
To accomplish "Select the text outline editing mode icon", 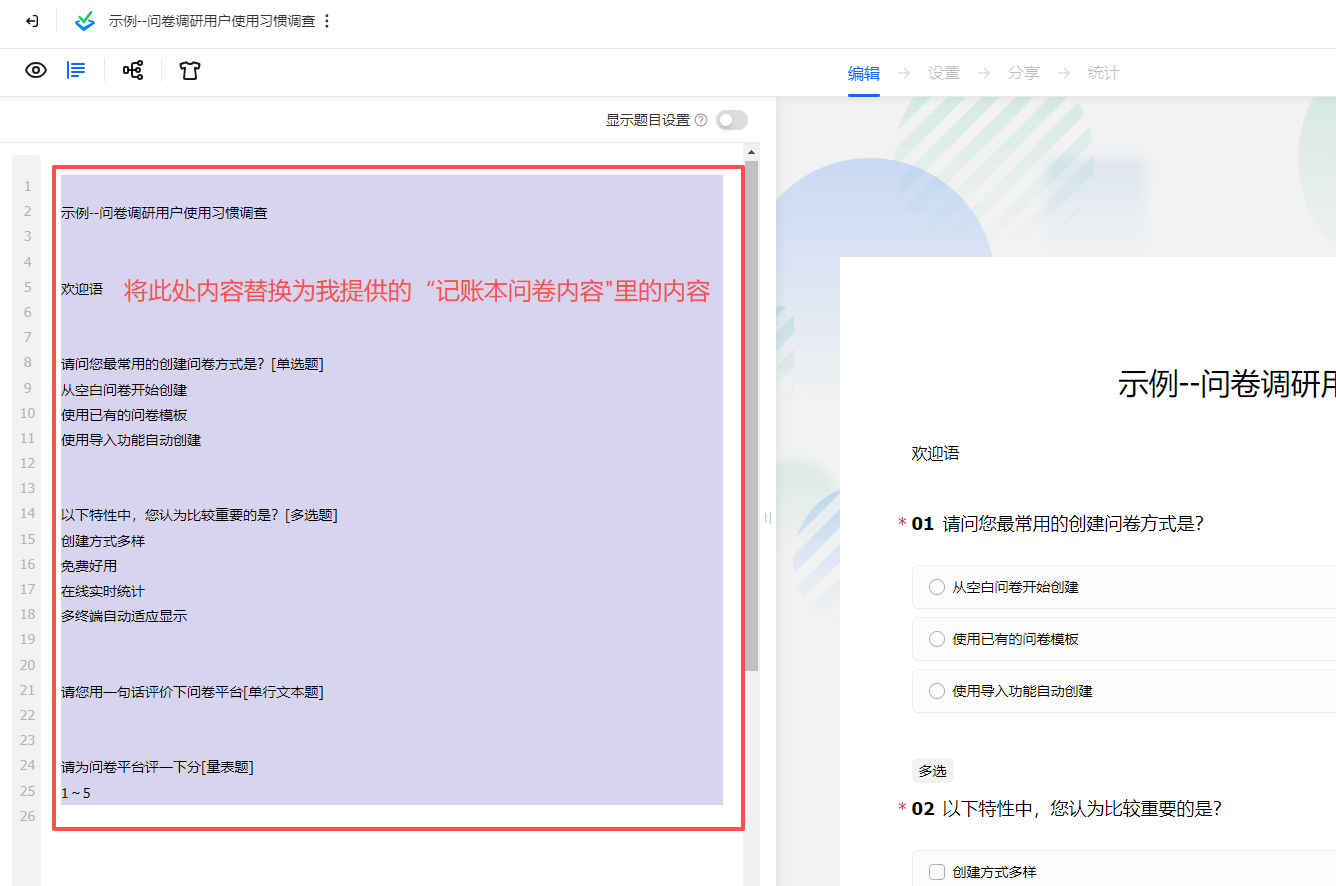I will 76,70.
